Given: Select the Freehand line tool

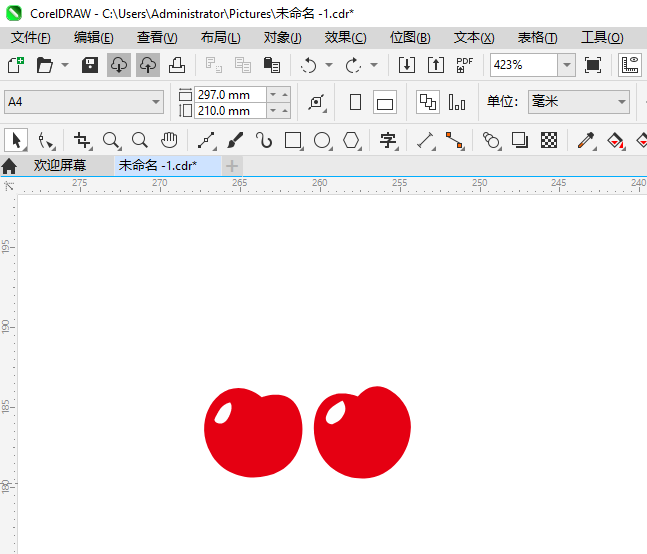Looking at the screenshot, I should (x=207, y=140).
